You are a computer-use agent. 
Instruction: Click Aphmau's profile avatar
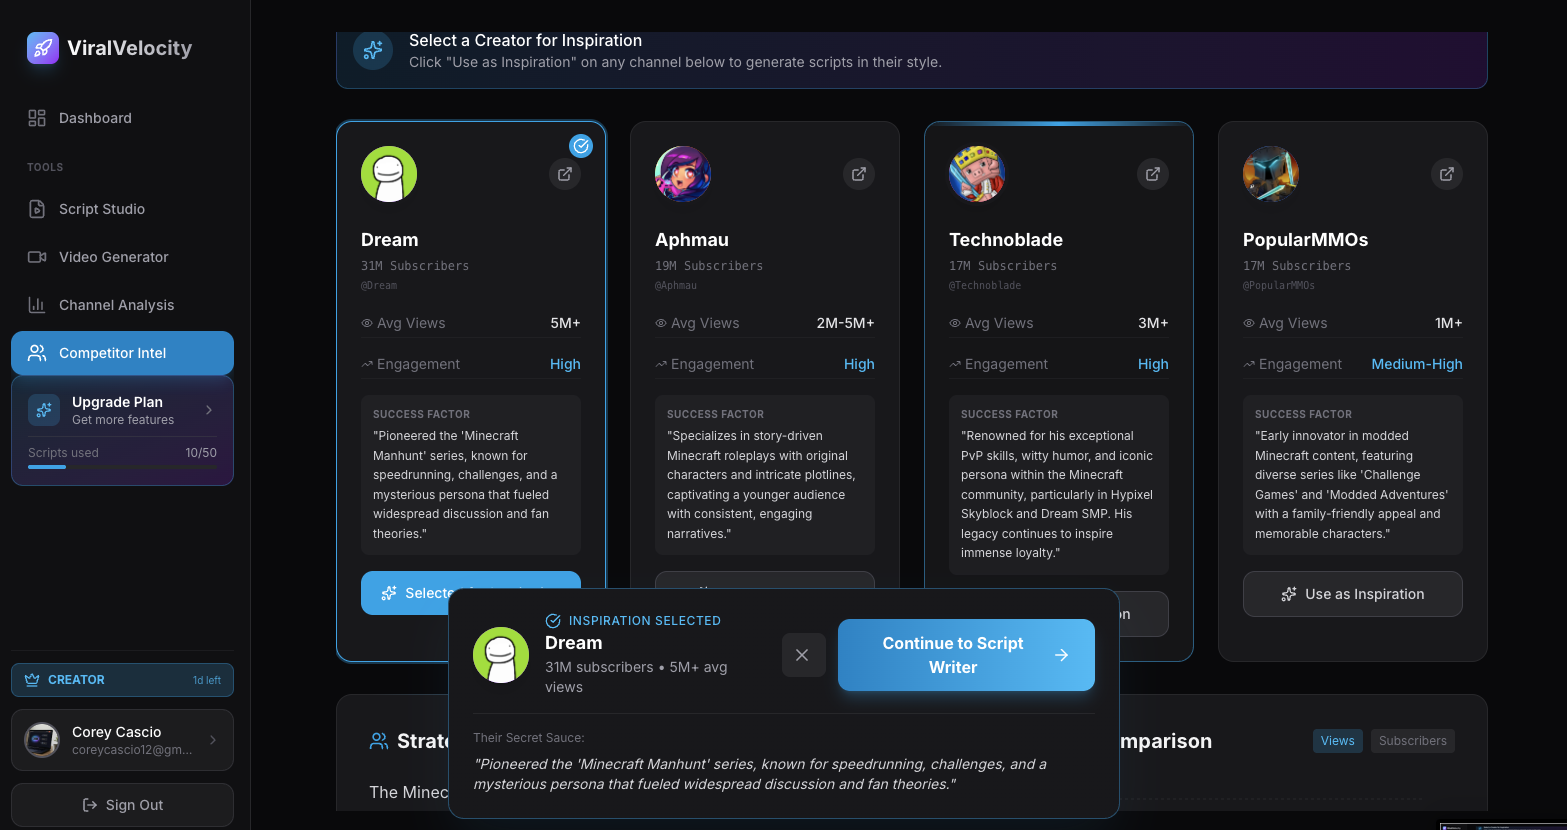pyautogui.click(x=683, y=174)
